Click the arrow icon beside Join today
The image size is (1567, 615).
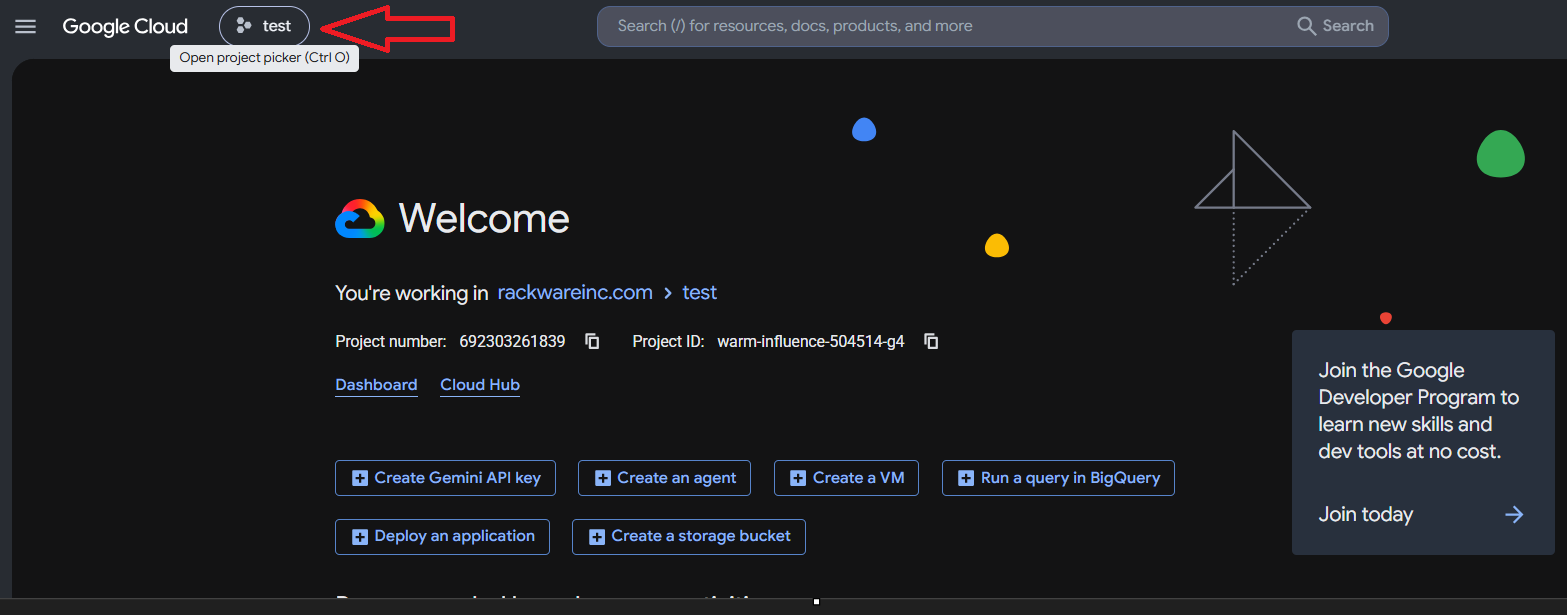[1514, 514]
